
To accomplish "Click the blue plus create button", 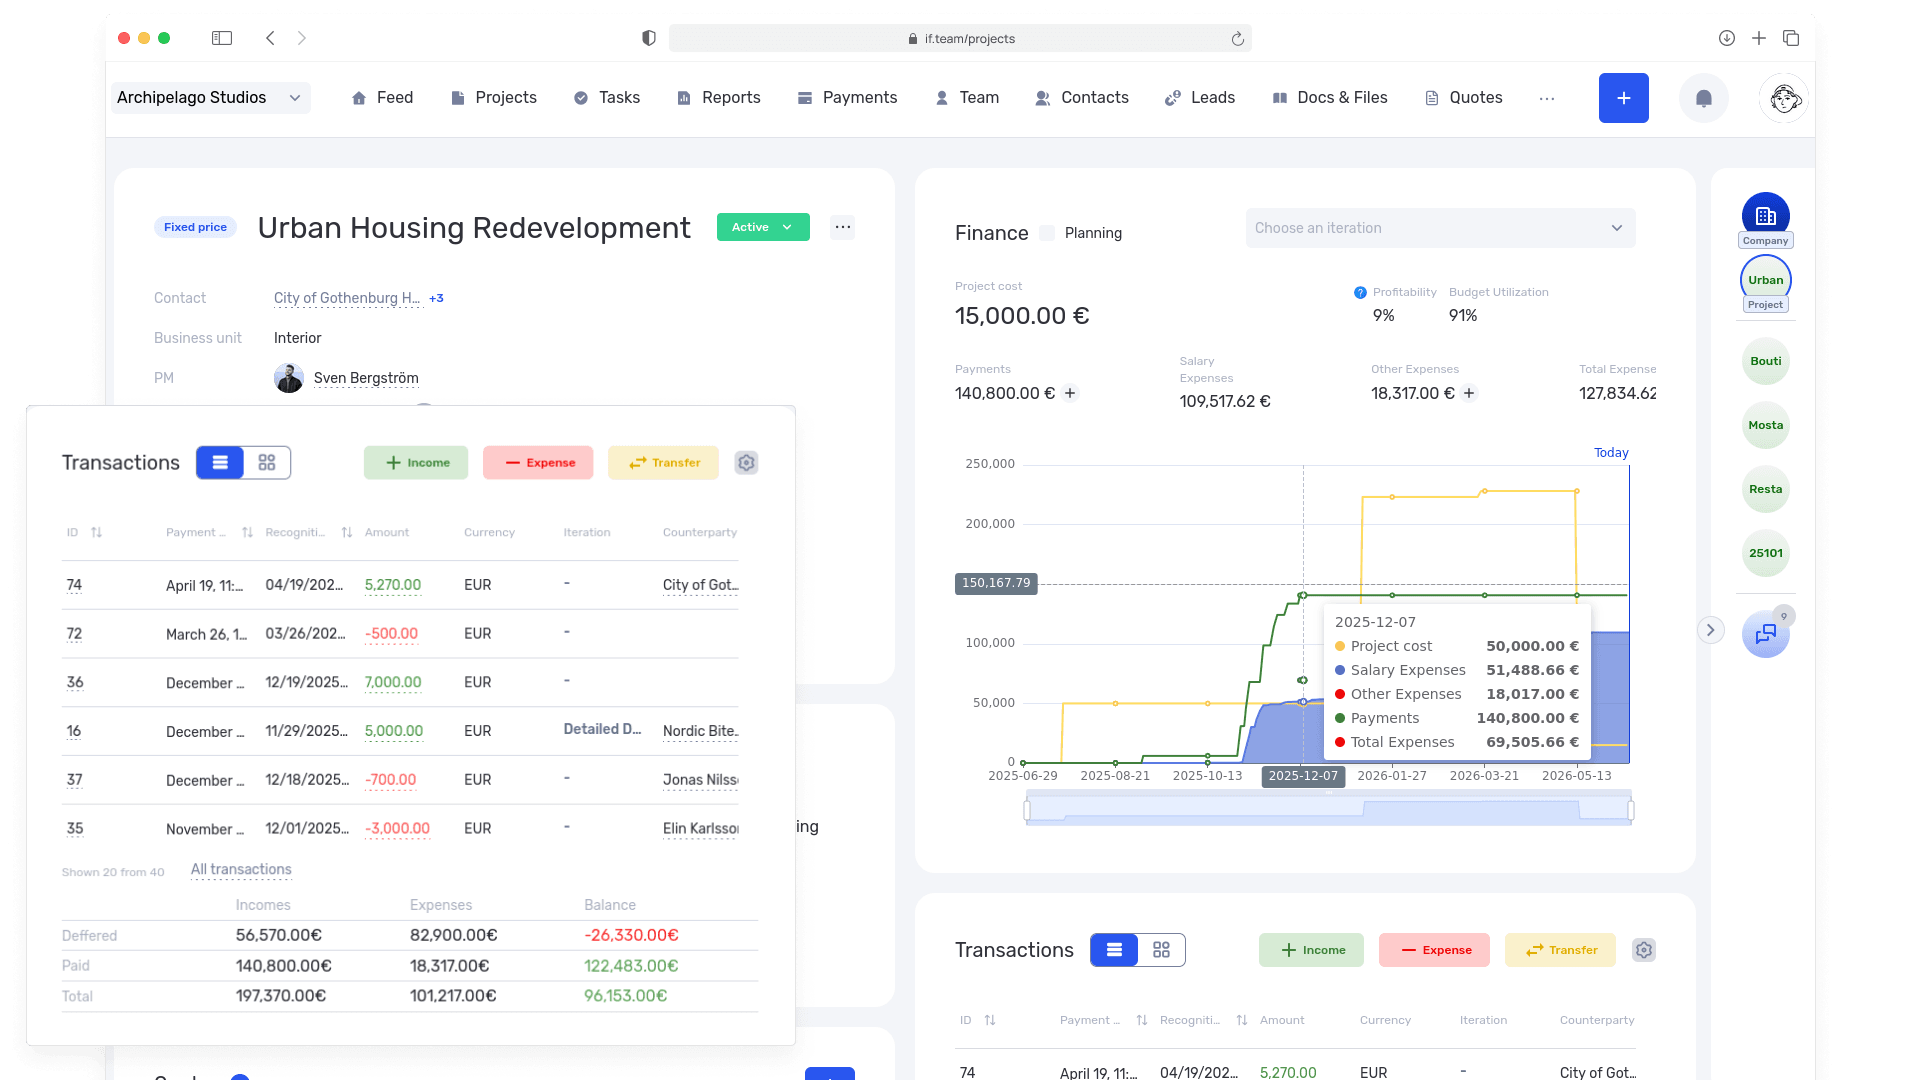I will (x=1624, y=98).
